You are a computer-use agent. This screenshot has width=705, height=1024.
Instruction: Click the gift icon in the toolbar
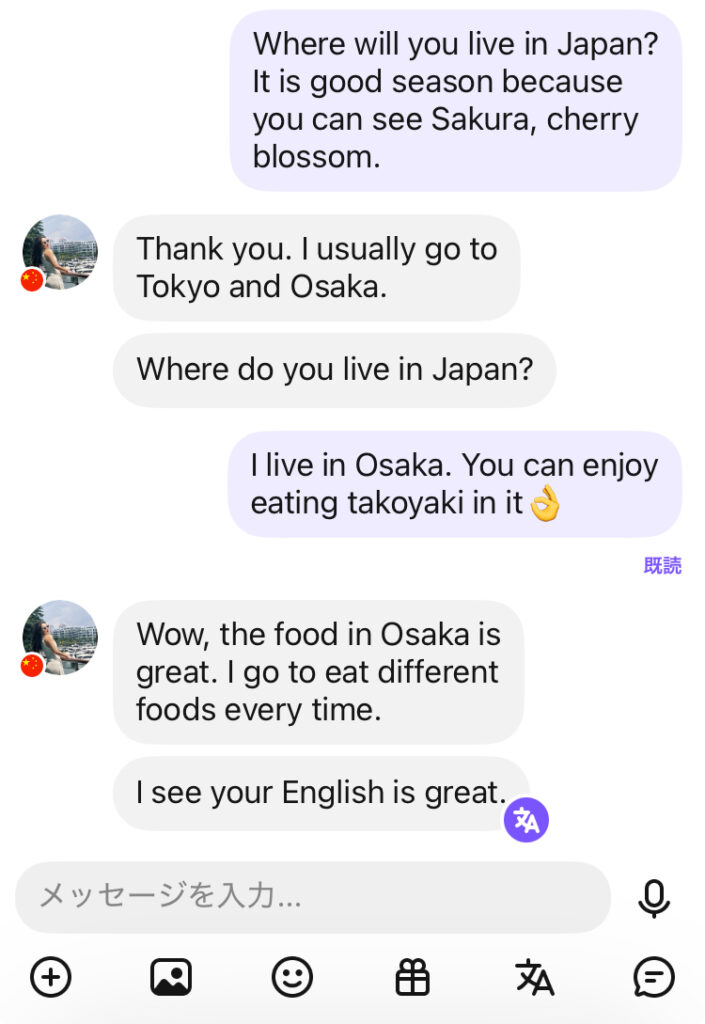pyautogui.click(x=412, y=978)
